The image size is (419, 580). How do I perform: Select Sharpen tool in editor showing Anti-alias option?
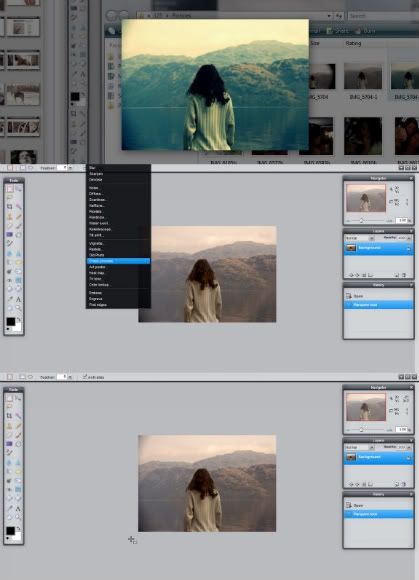pyautogui.click(x=18, y=463)
